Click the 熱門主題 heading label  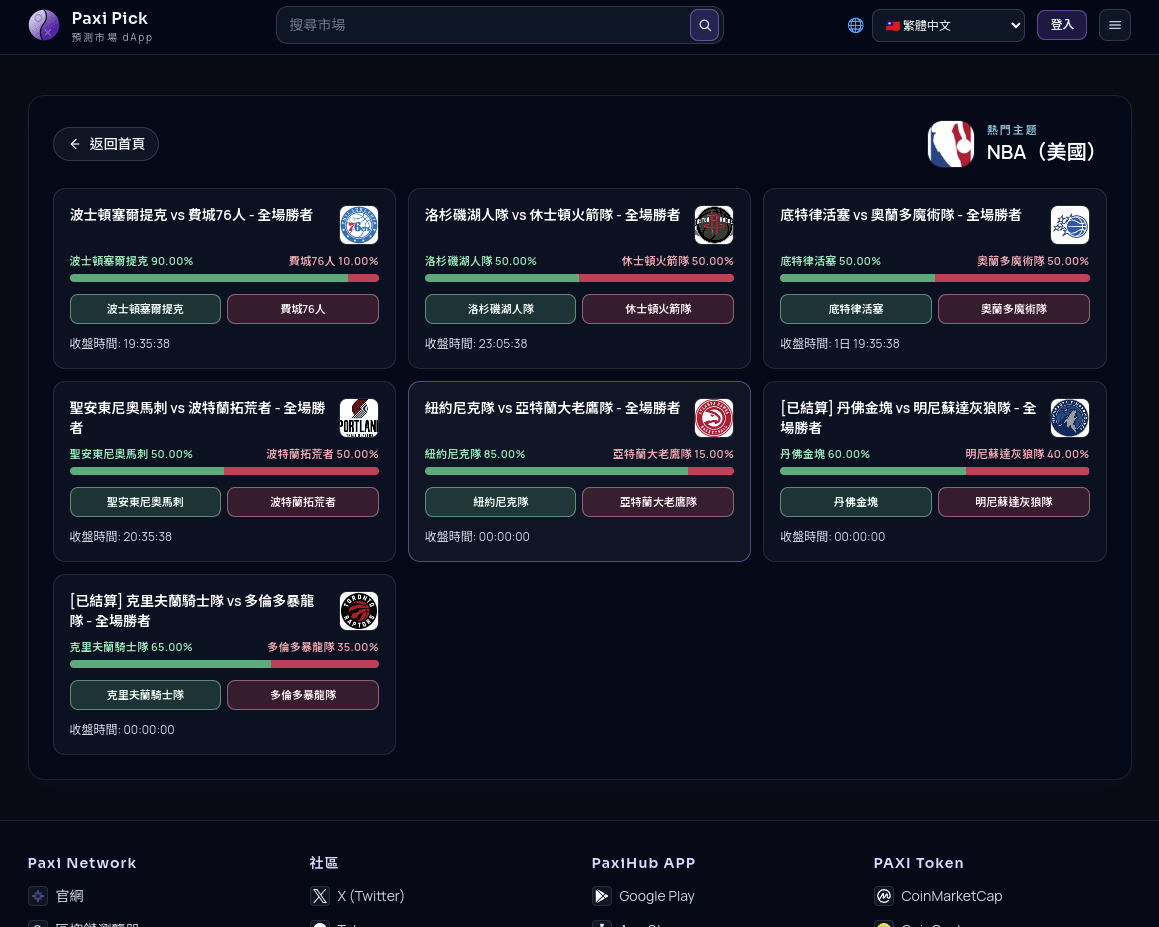click(1011, 130)
